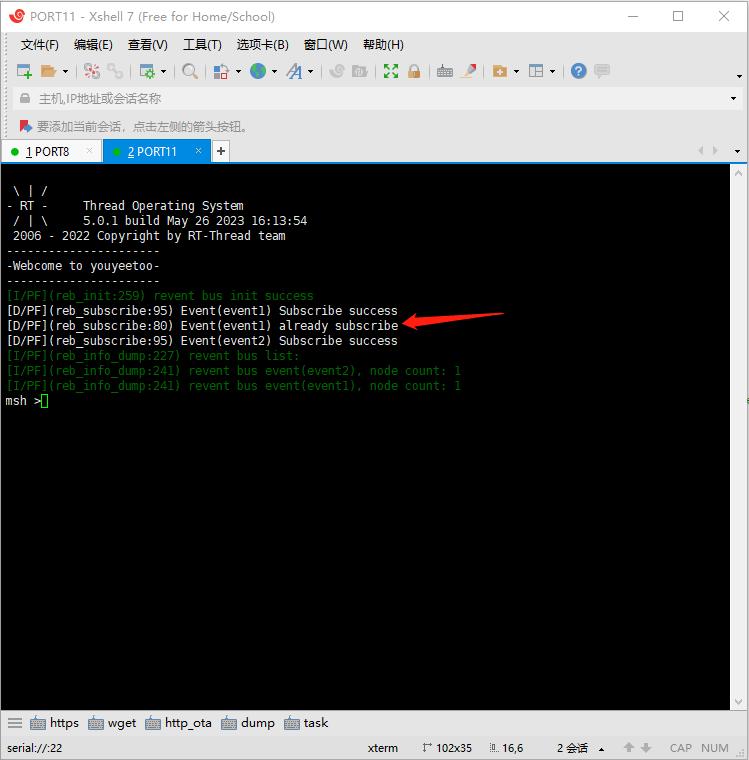Open the quick command bar hamburger menu
This screenshot has height=760, width=749.
pos(15,724)
